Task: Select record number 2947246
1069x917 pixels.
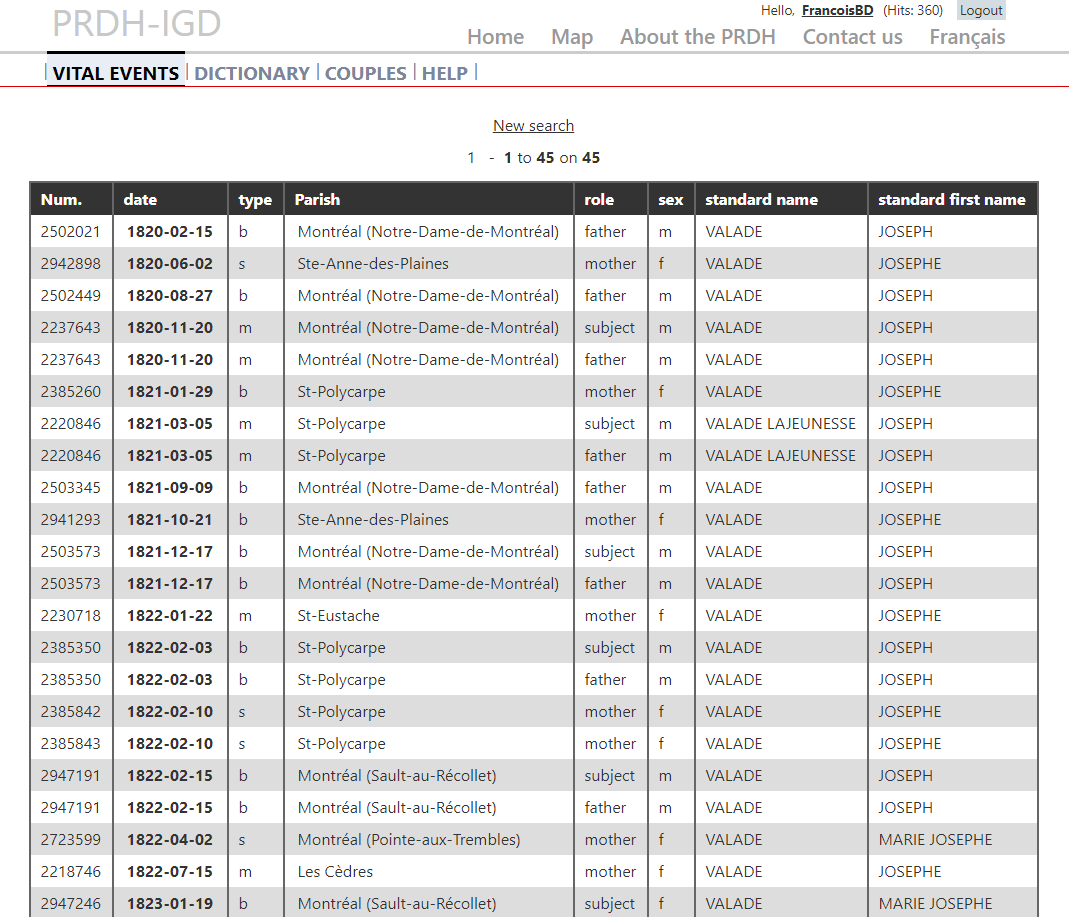Action: point(70,904)
